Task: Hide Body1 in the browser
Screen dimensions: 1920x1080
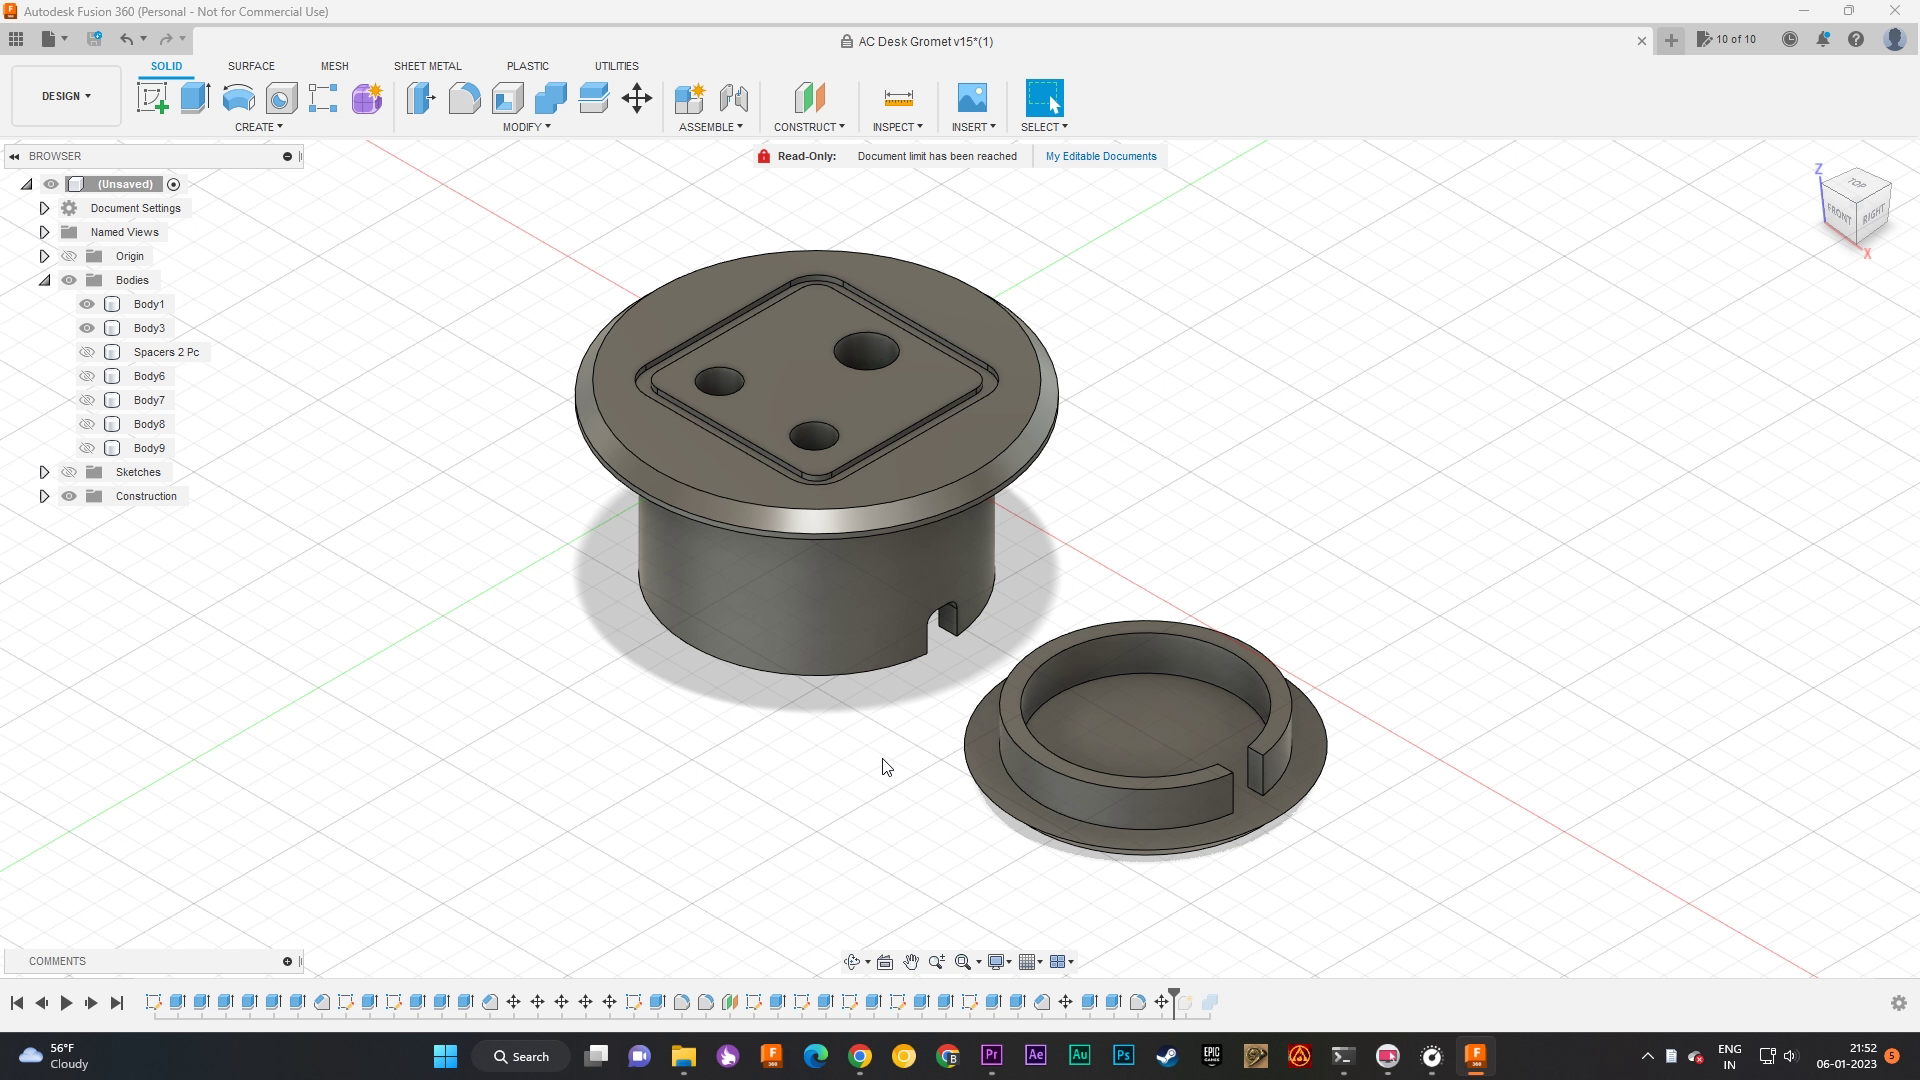Action: (x=87, y=304)
